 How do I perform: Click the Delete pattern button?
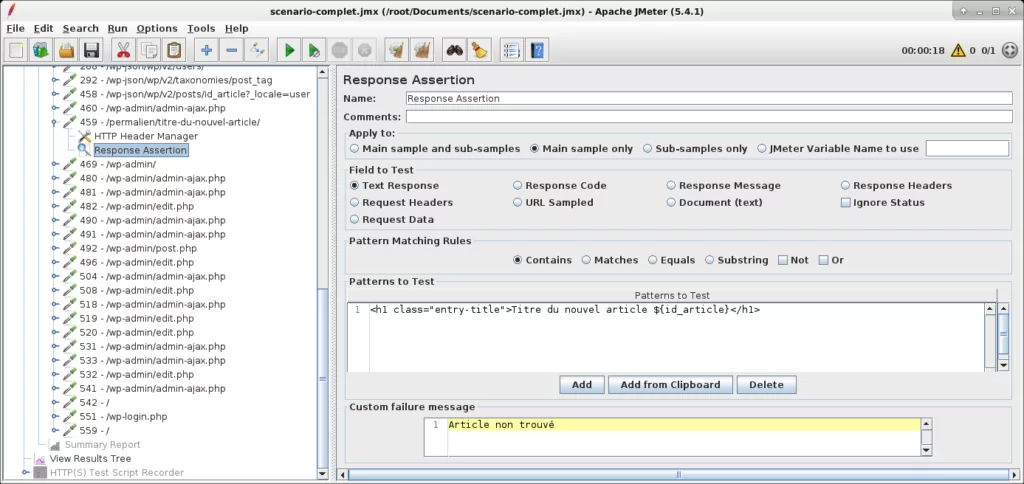(766, 385)
